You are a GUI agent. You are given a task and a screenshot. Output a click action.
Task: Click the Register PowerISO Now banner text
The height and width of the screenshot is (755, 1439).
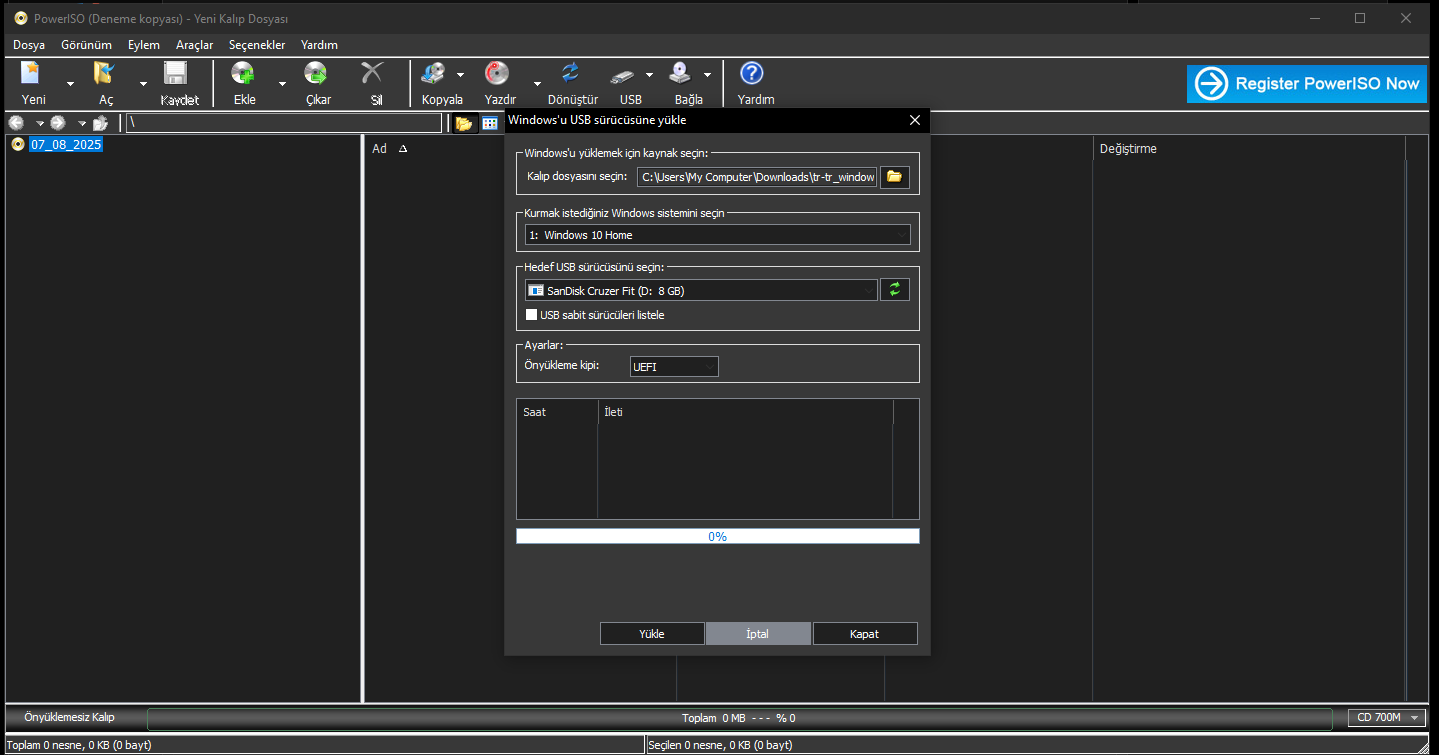tap(1327, 84)
